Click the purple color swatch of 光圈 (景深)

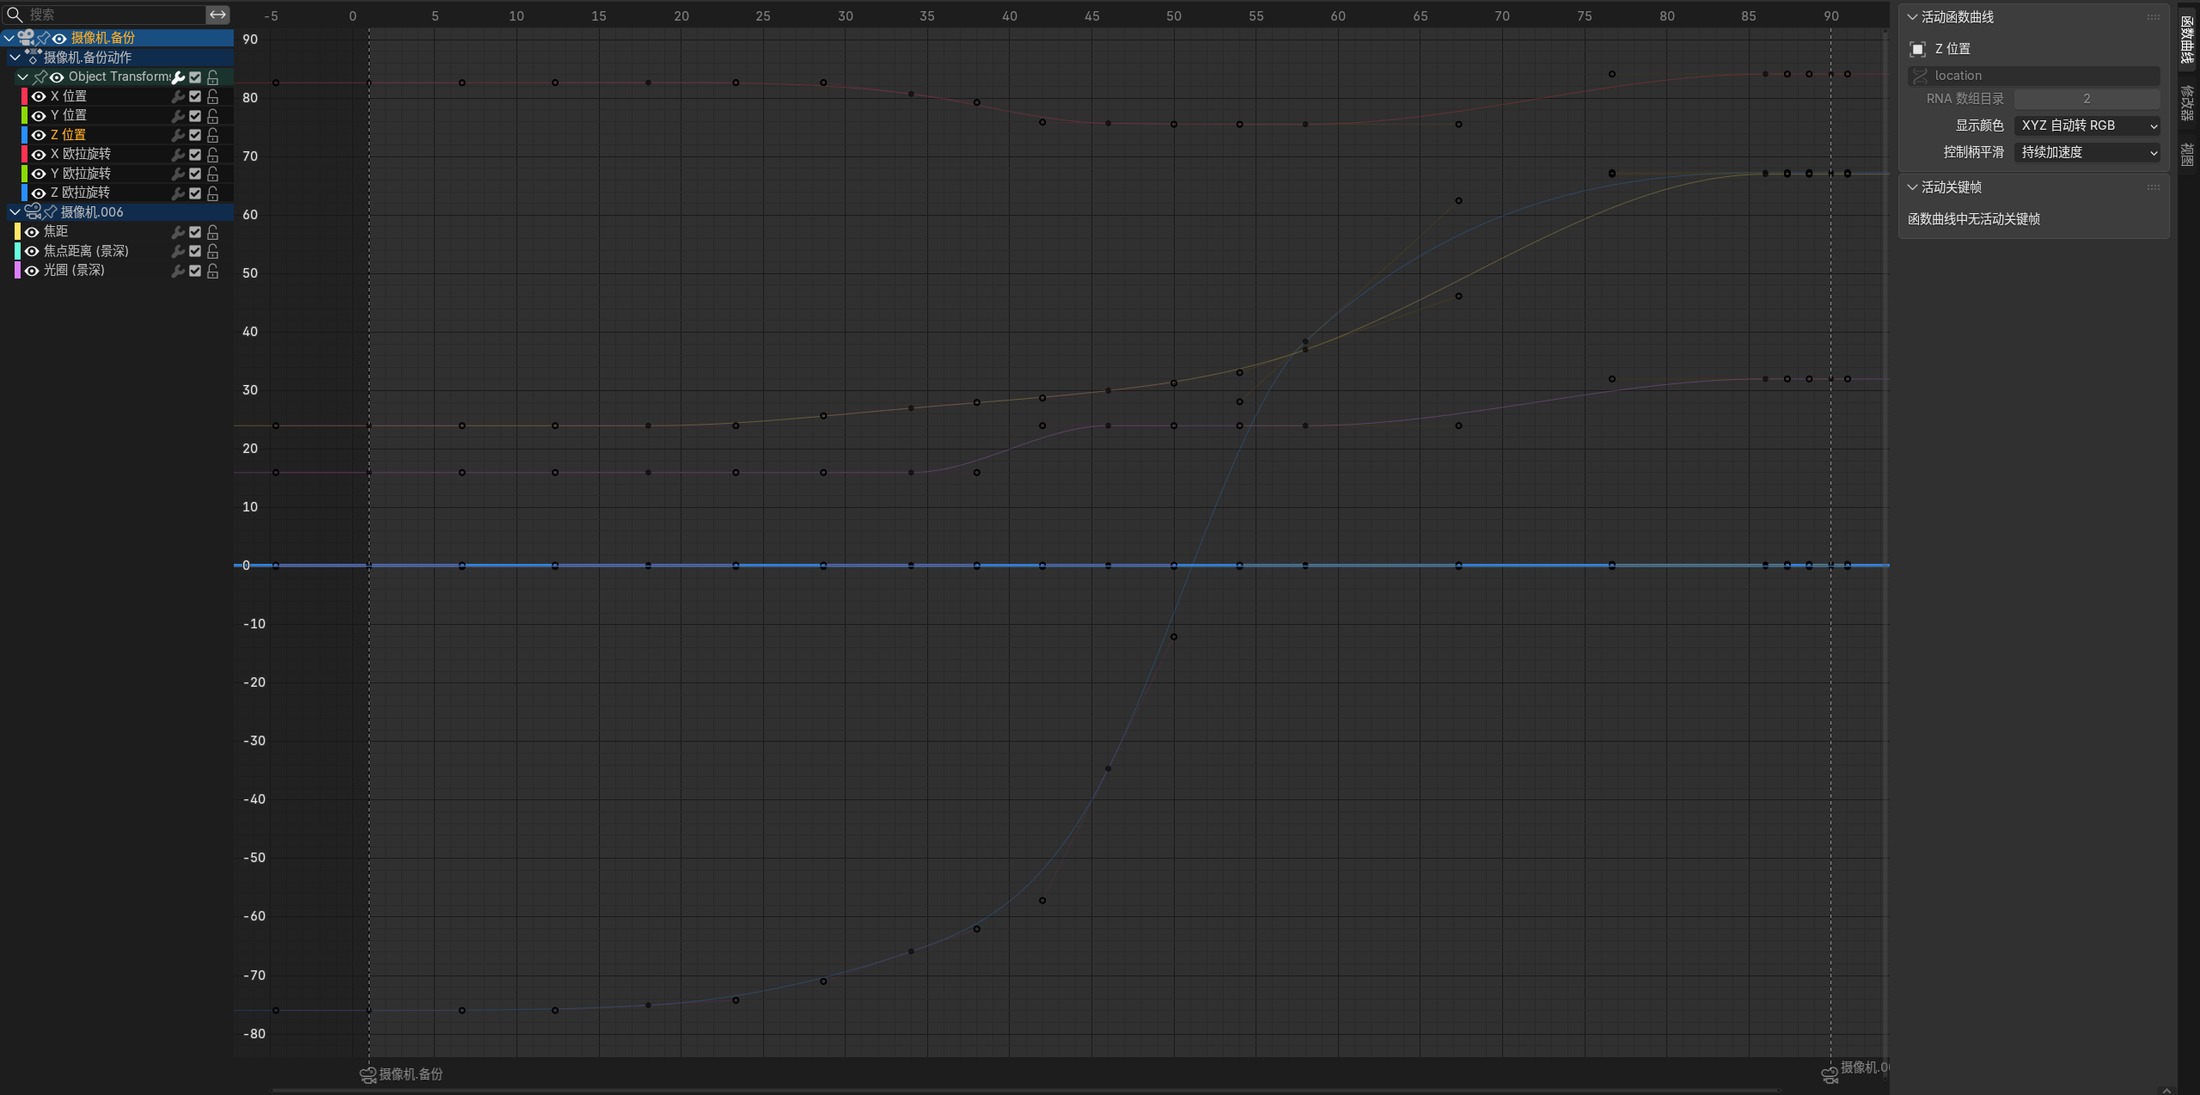click(x=17, y=271)
